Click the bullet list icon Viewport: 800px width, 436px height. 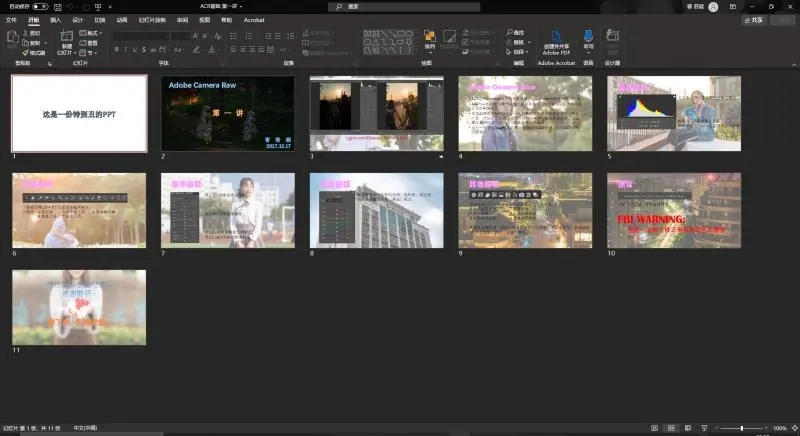[x=234, y=36]
